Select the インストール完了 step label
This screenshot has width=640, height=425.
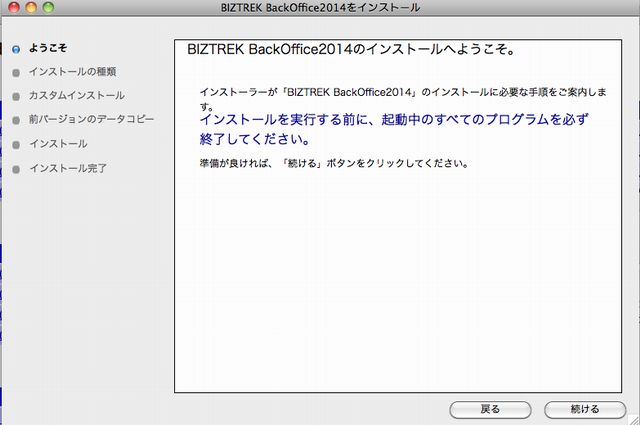click(x=68, y=168)
